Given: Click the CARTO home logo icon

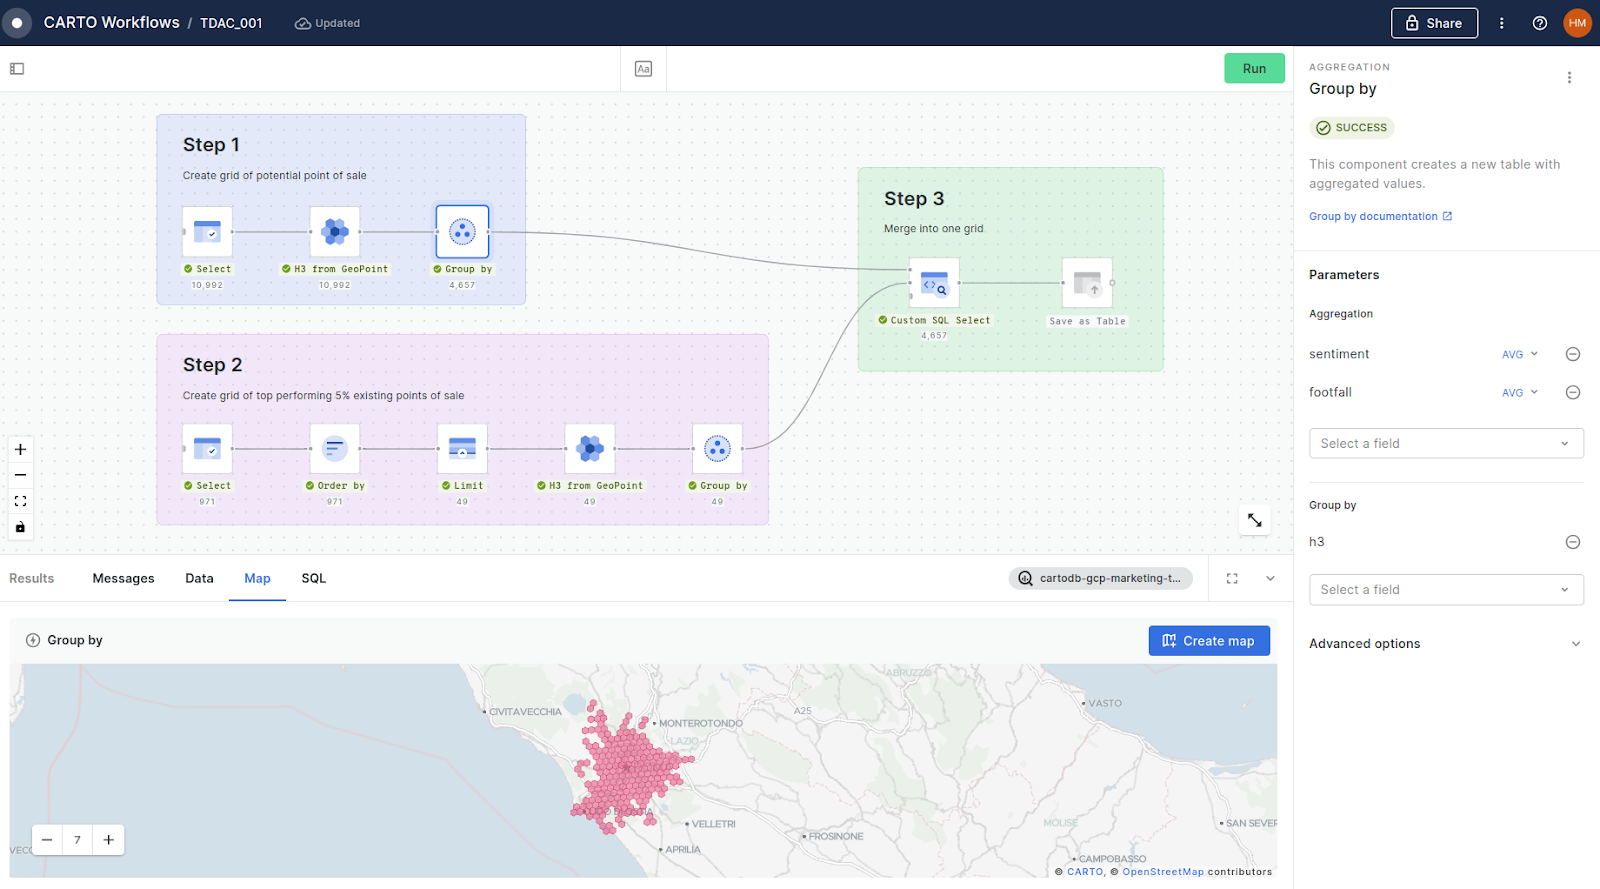Looking at the screenshot, I should click(17, 22).
